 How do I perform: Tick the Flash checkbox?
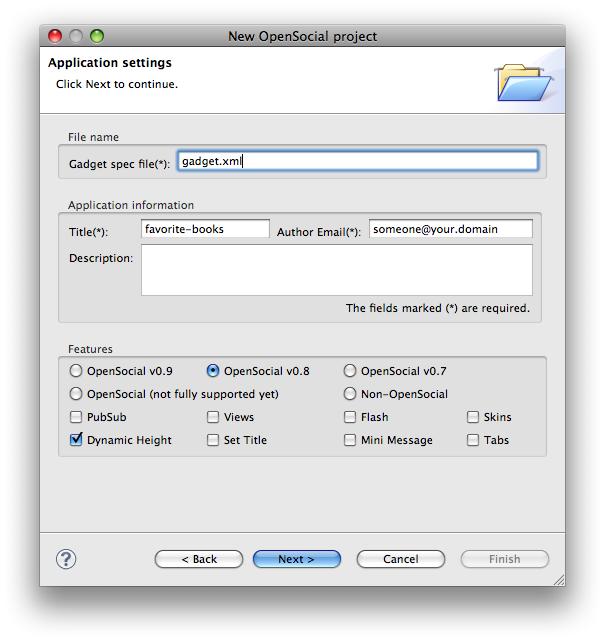coord(350,417)
